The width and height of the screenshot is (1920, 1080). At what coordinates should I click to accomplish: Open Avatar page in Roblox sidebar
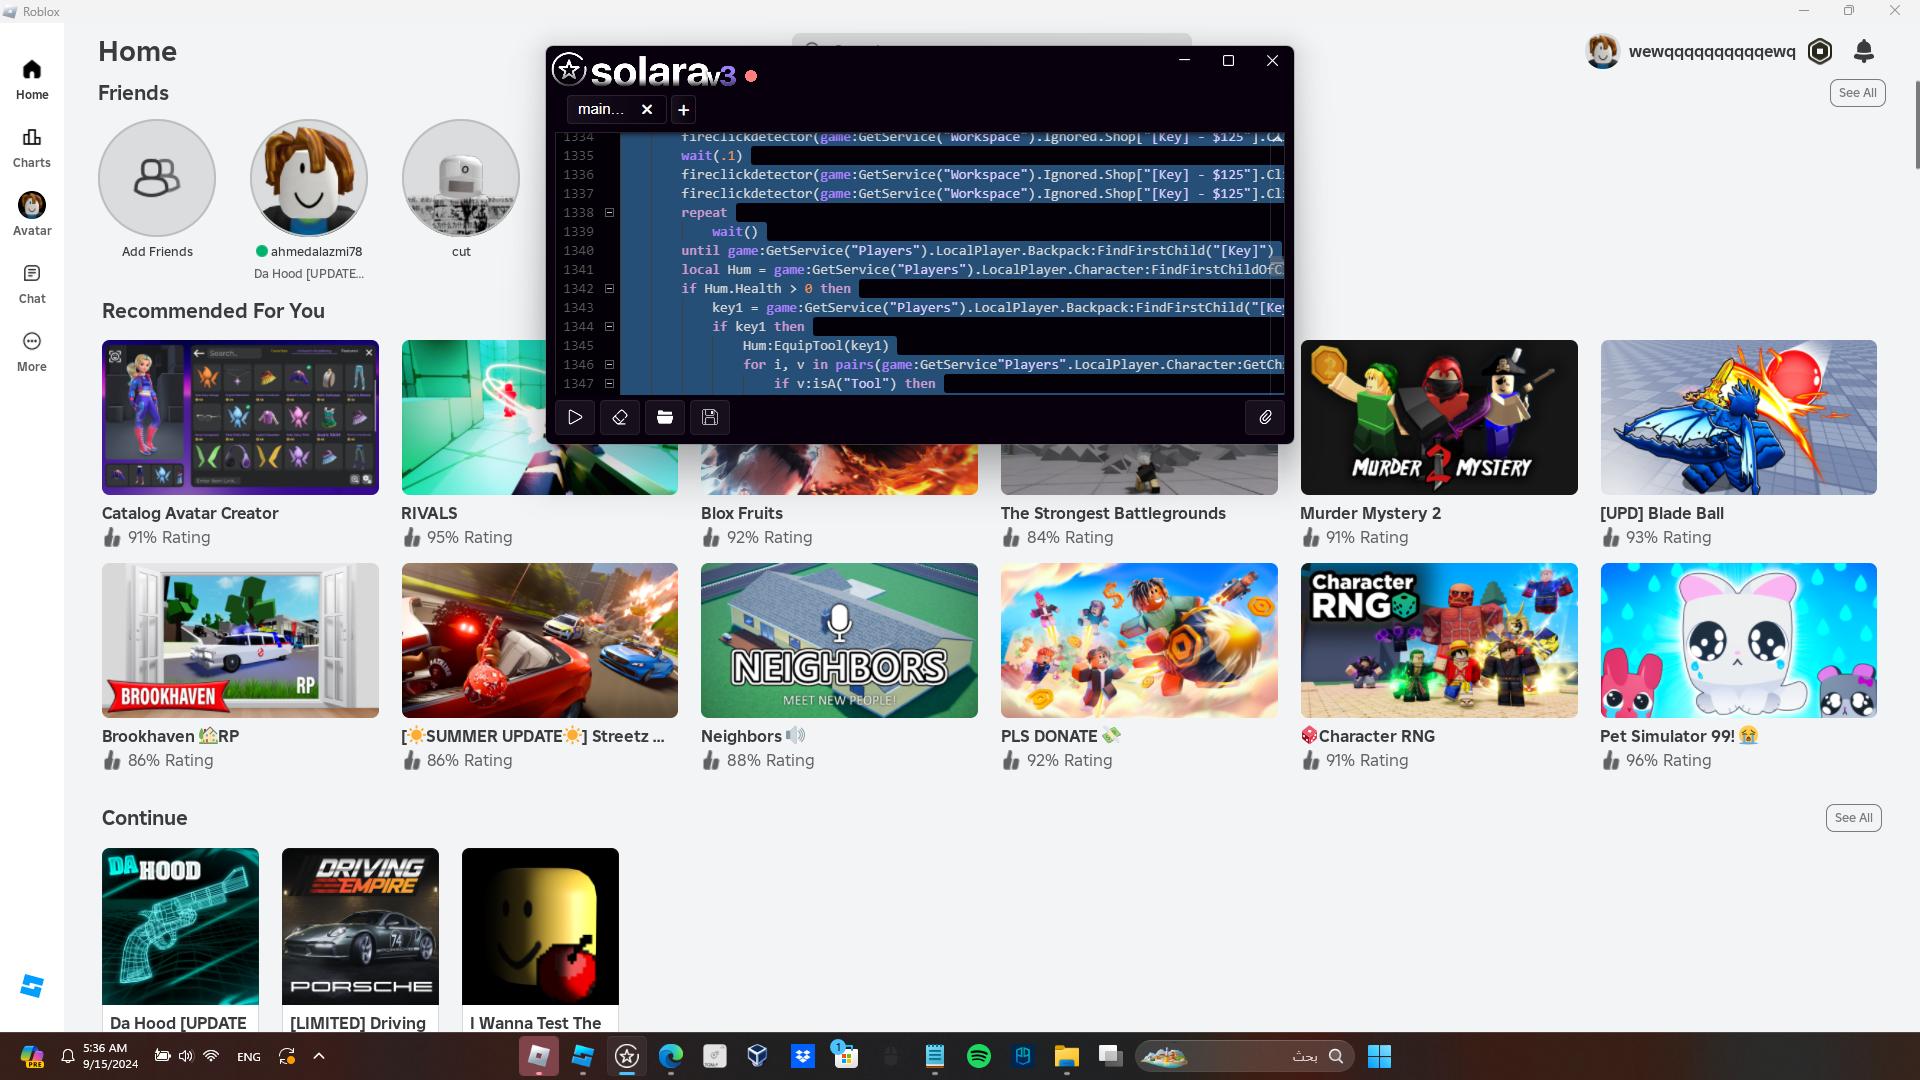[32, 214]
